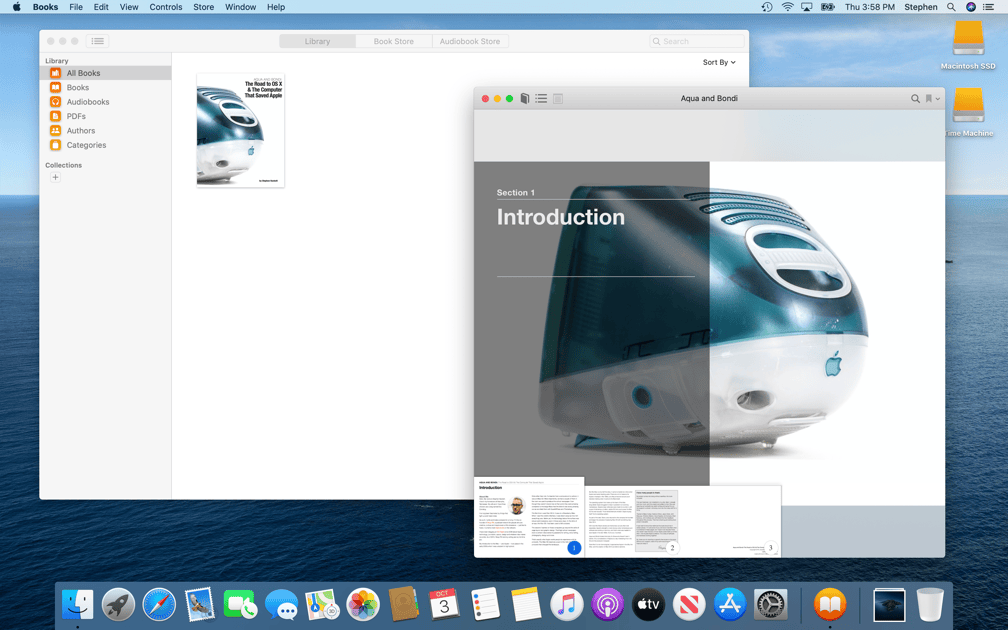Open the File menu
This screenshot has width=1008, height=630.
(x=76, y=7)
